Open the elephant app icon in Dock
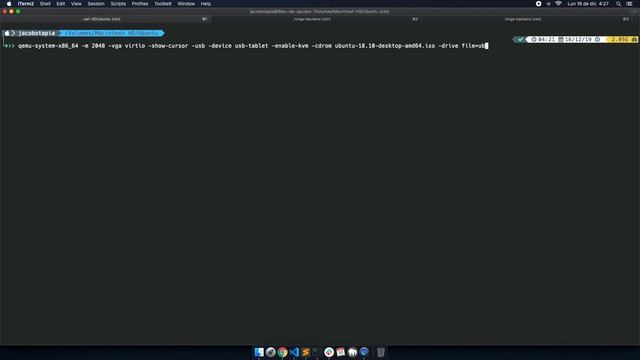This screenshot has height=360, width=640. (353, 352)
